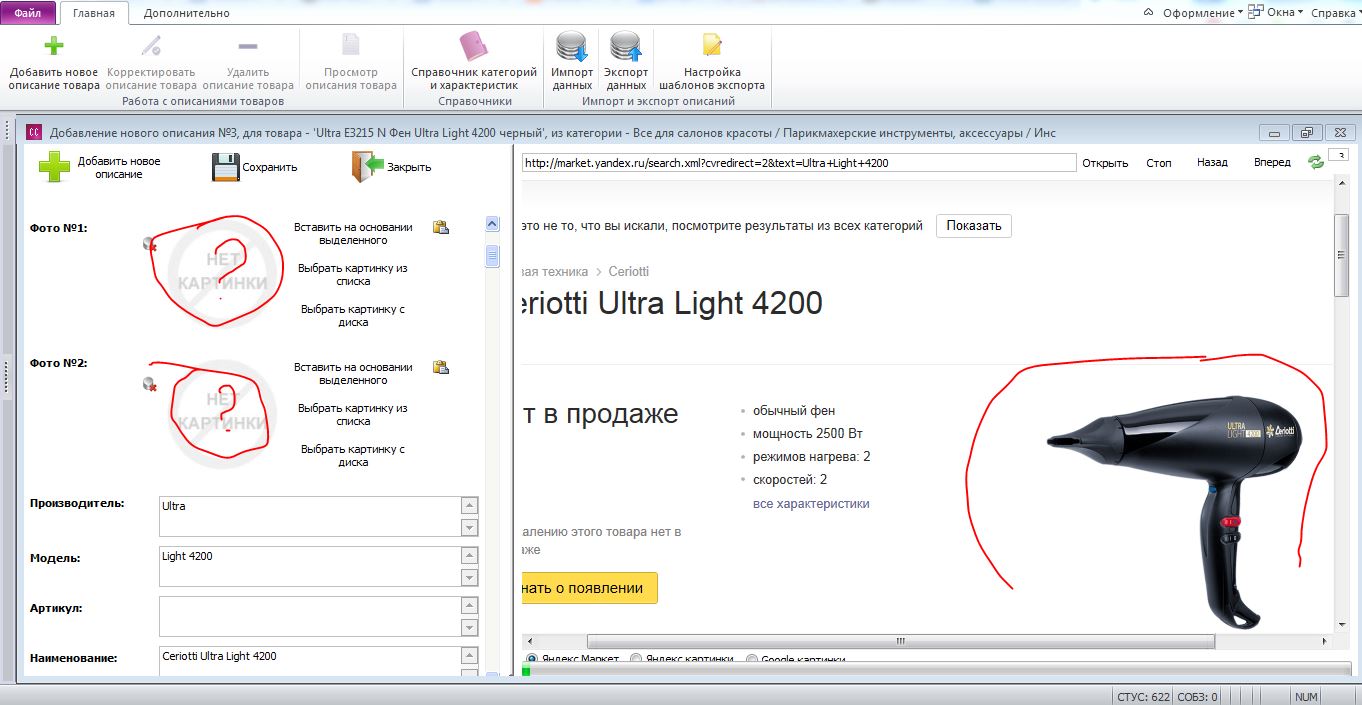Click 'Выбрать картинку из списка' for Photo №2
The height and width of the screenshot is (705, 1362).
(353, 415)
